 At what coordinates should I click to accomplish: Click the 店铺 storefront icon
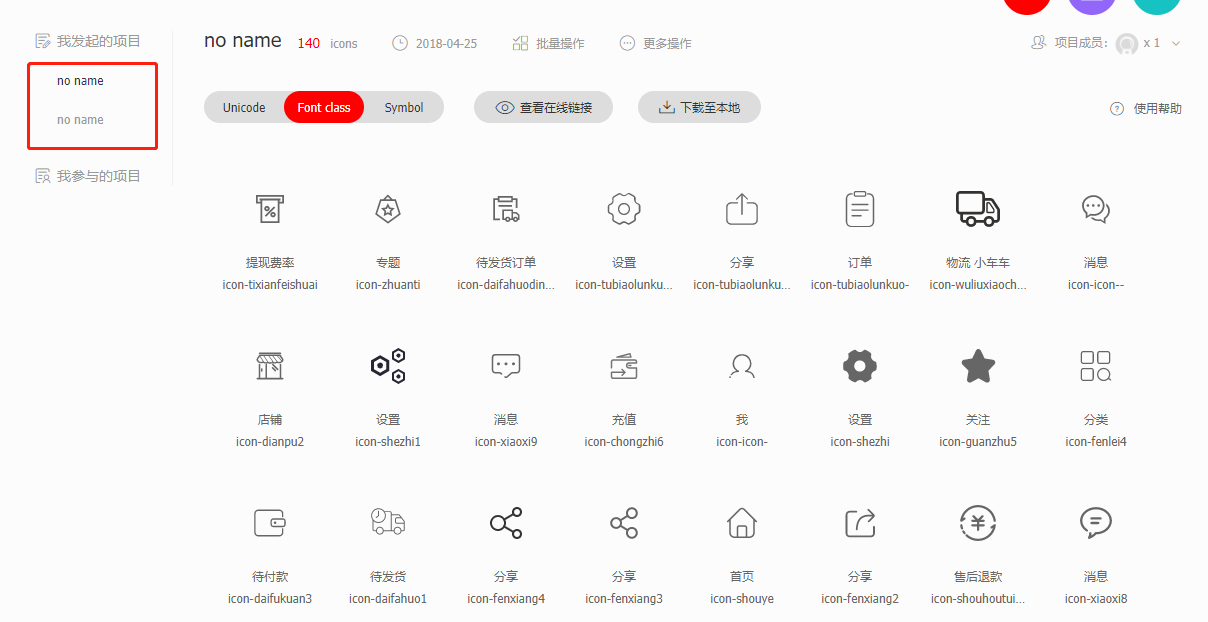pyautogui.click(x=270, y=366)
